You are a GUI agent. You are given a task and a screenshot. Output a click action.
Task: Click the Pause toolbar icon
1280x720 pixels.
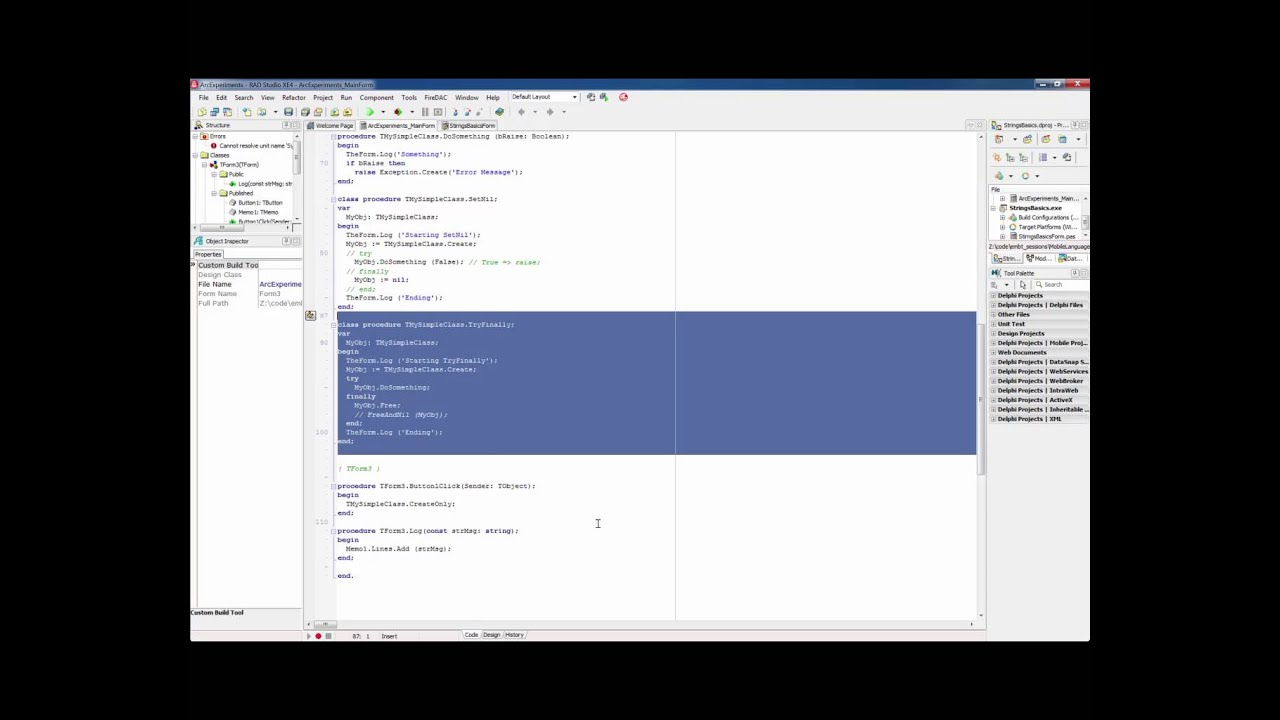[425, 112]
